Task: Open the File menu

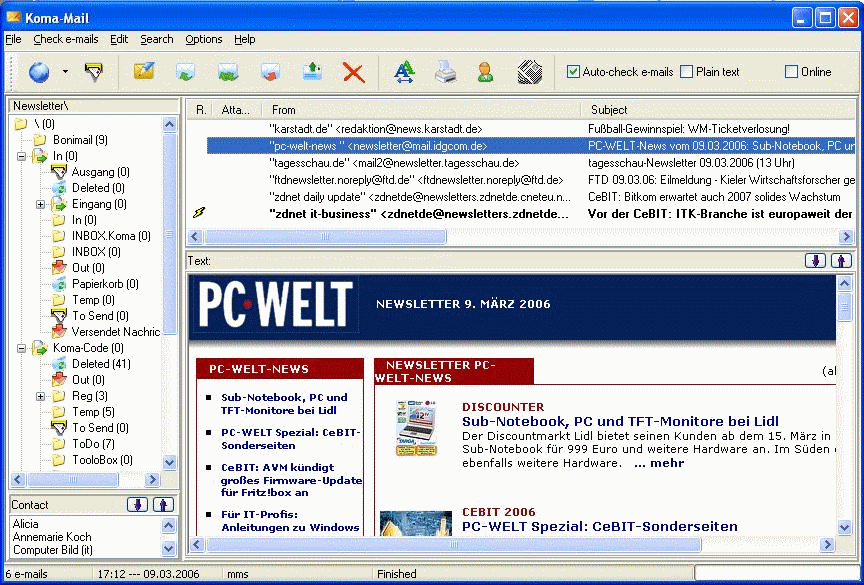Action: click(x=13, y=39)
